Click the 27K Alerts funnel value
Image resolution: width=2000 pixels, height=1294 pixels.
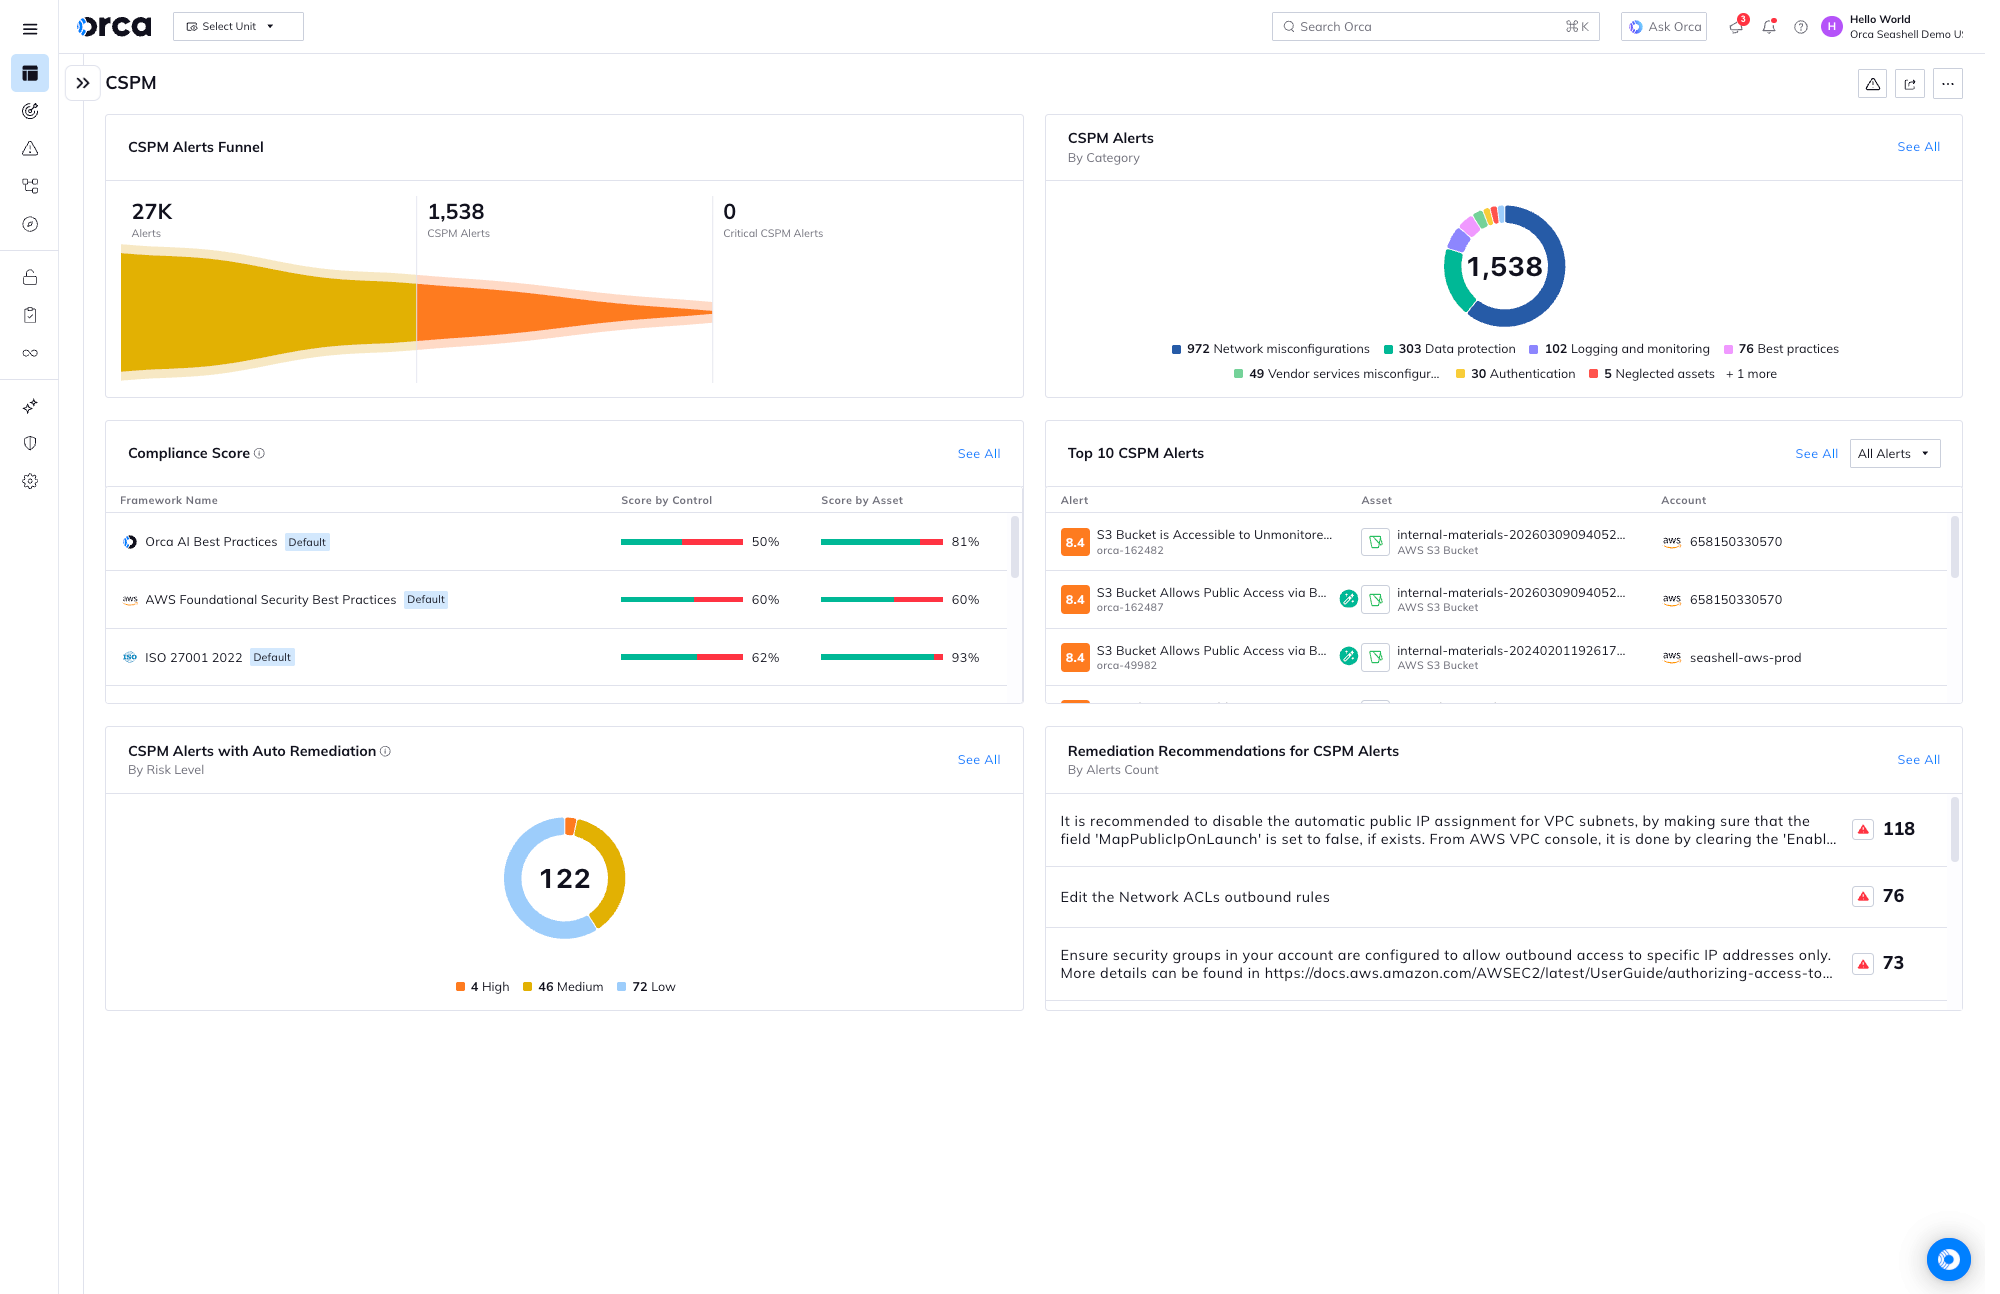[x=152, y=212]
